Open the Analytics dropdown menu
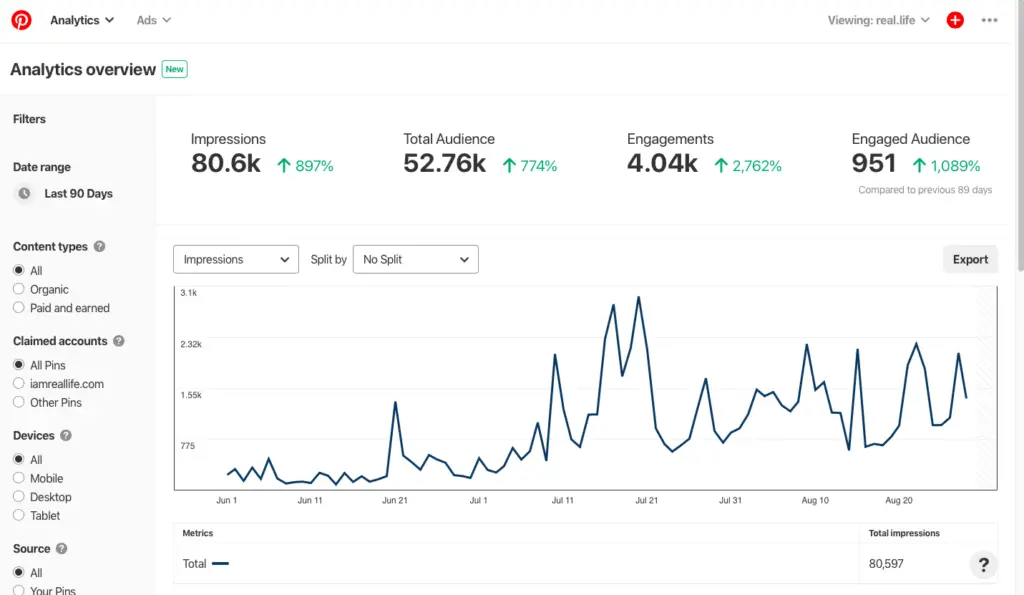Image resolution: width=1024 pixels, height=595 pixels. tap(82, 20)
